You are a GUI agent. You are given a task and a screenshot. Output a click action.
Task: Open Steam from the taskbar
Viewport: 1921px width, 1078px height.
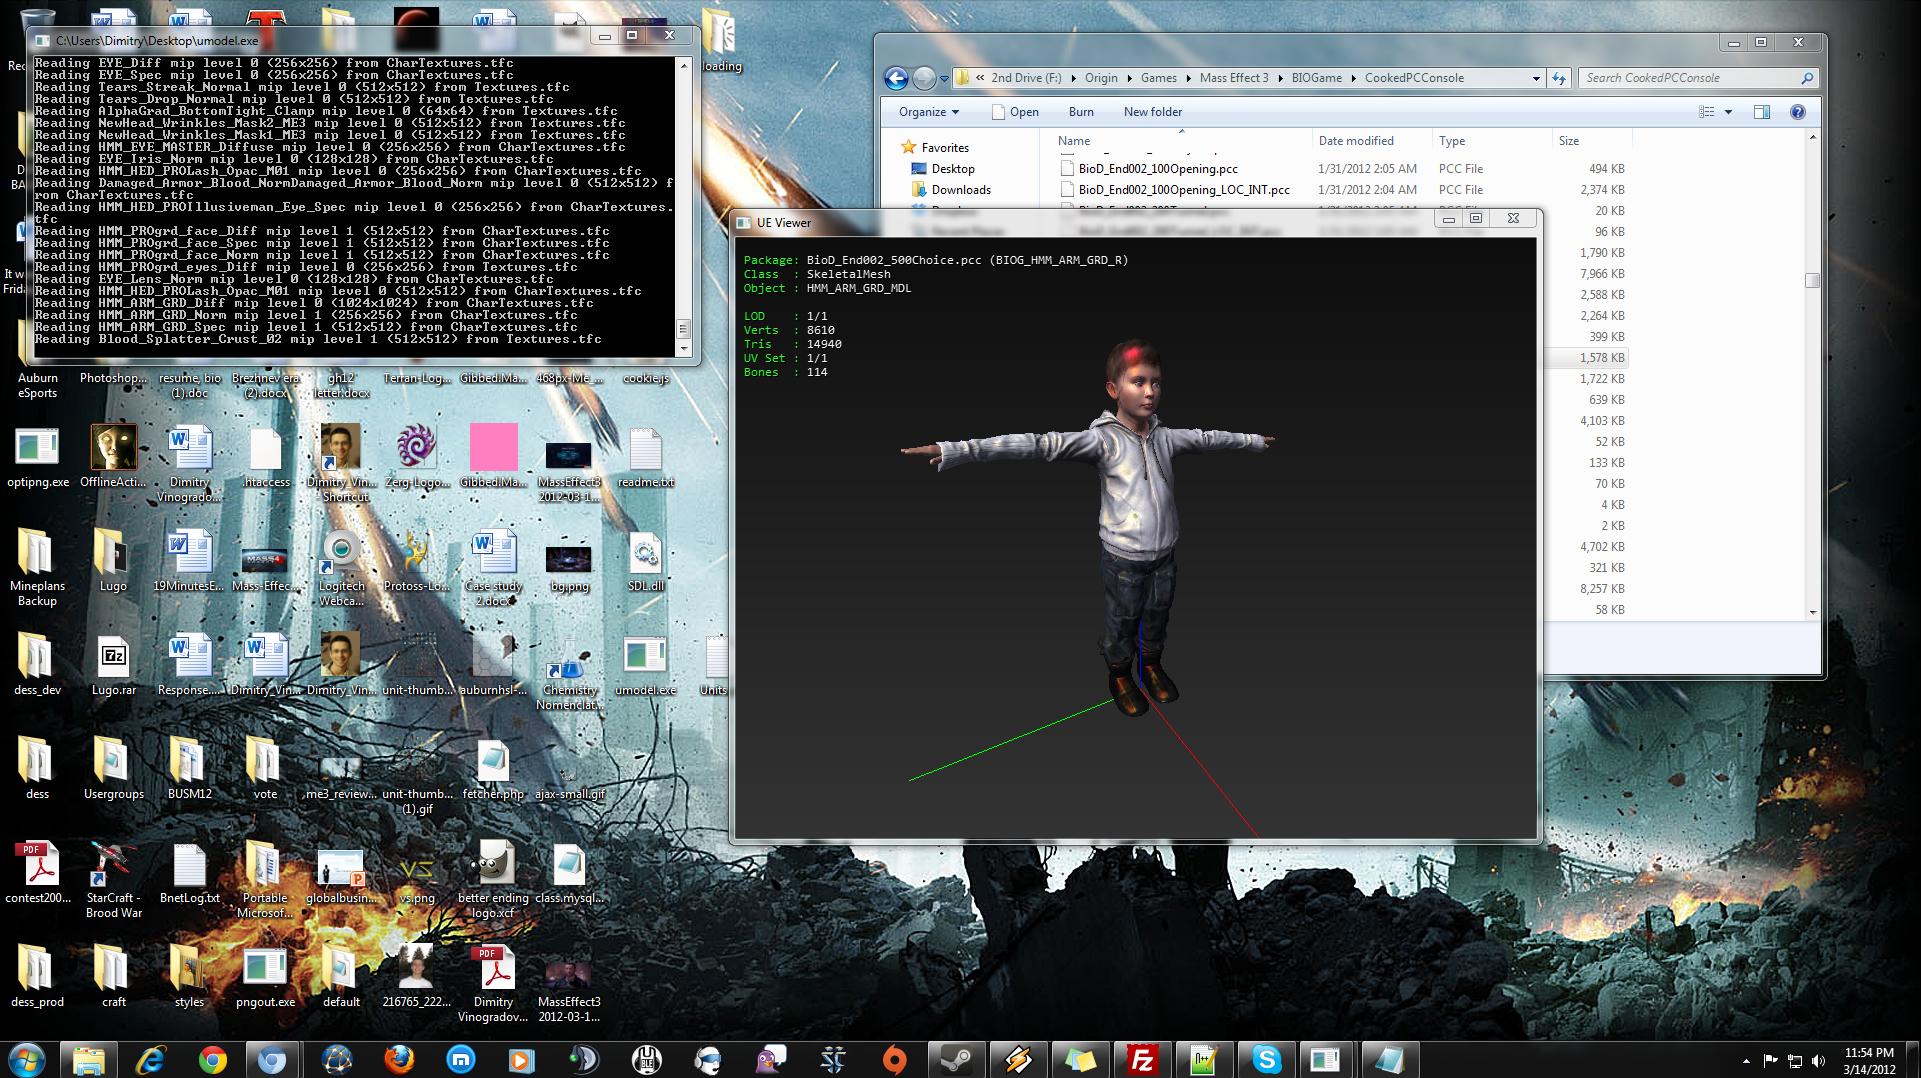[x=956, y=1060]
